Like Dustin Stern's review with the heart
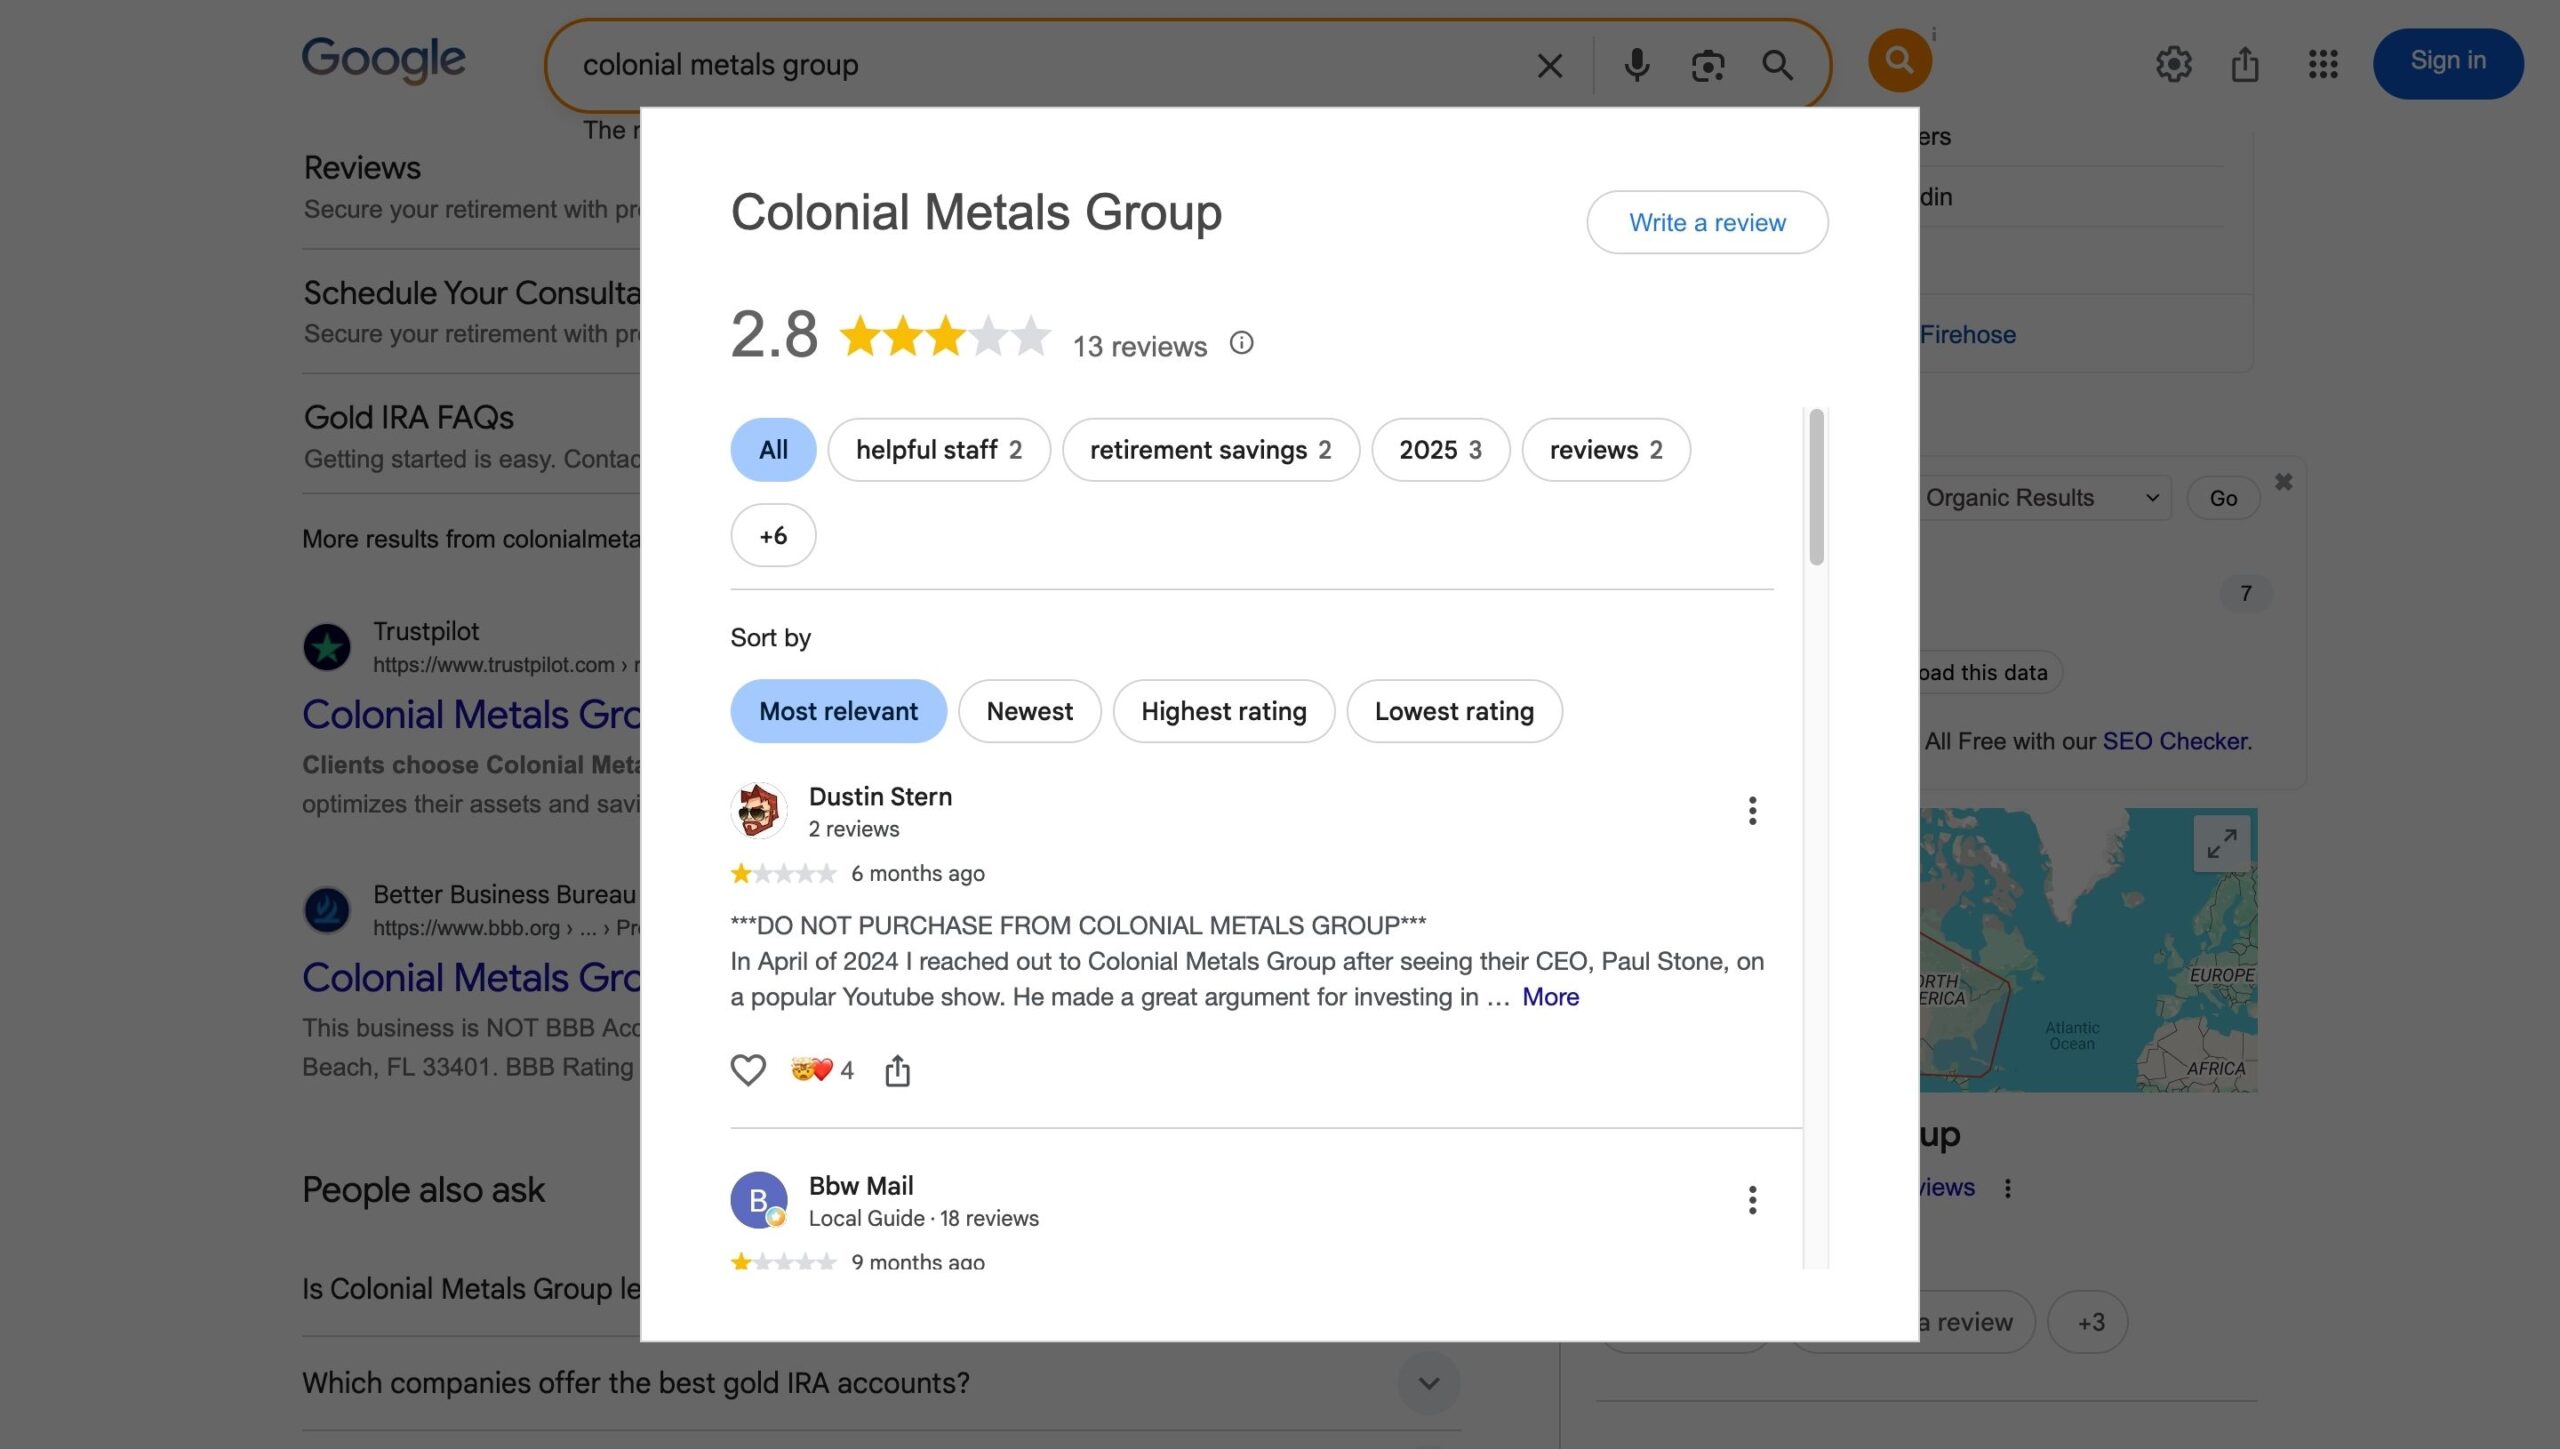Screen dimensions: 2560x1449 pyautogui.click(x=748, y=1070)
